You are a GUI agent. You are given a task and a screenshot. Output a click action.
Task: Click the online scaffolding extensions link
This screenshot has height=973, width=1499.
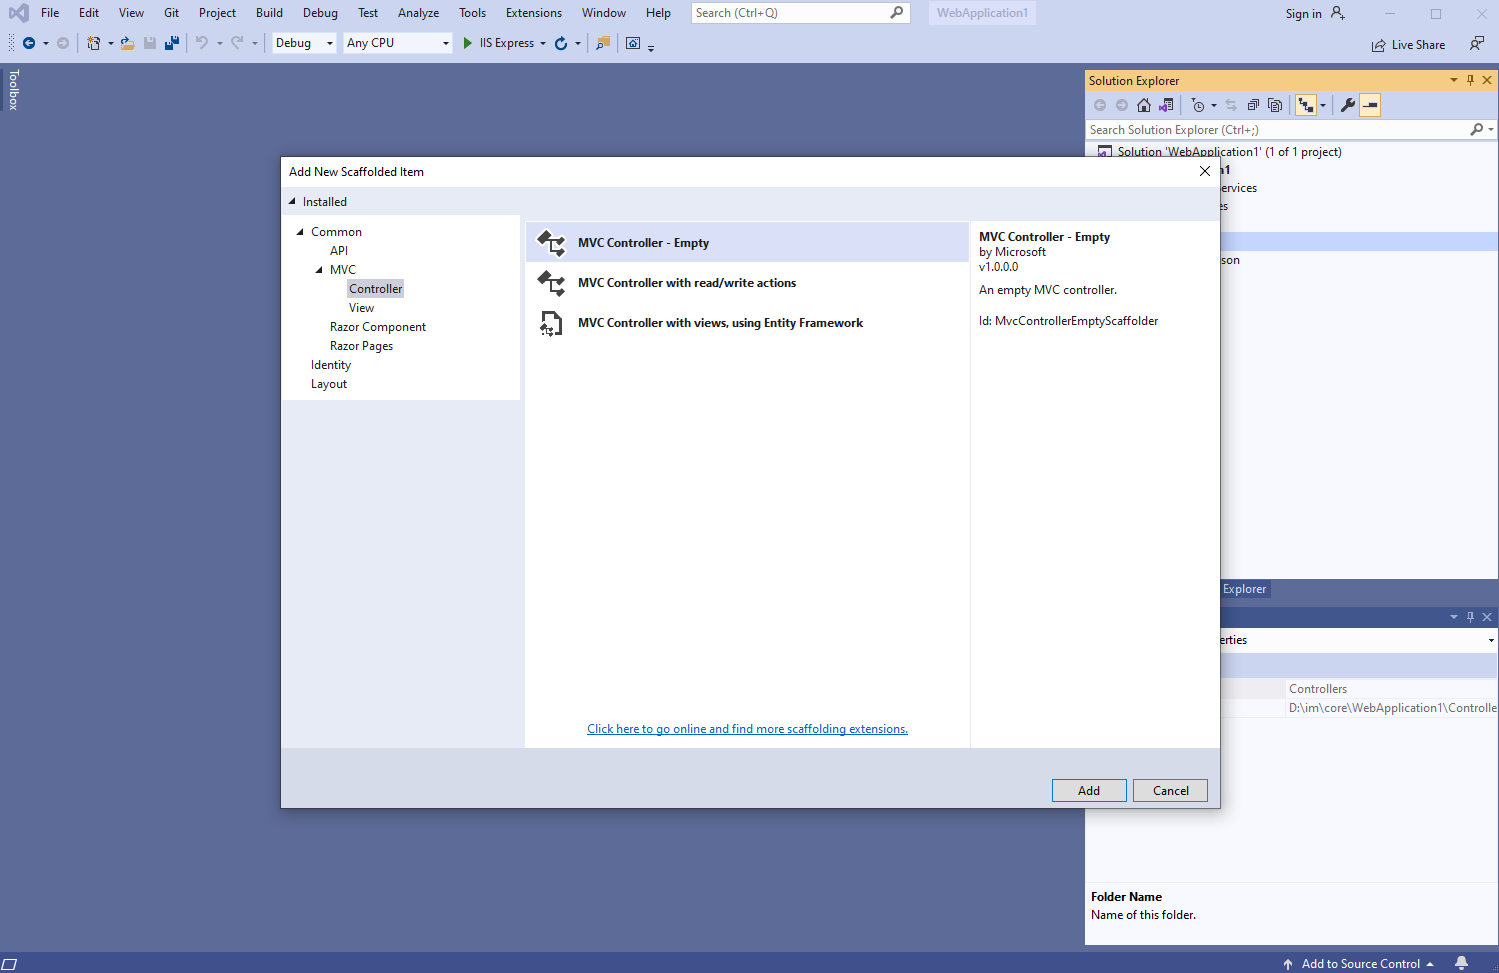[747, 729]
